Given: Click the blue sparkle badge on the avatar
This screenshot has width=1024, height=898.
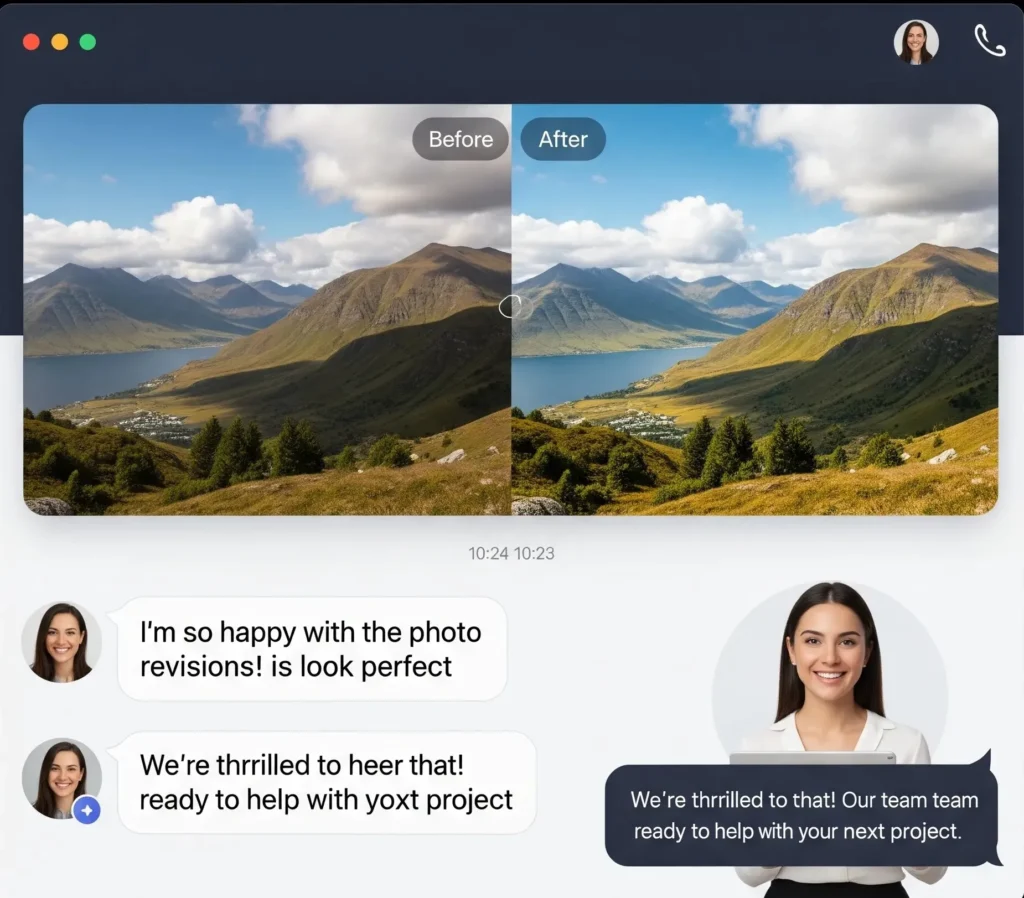Looking at the screenshot, I should 87,810.
